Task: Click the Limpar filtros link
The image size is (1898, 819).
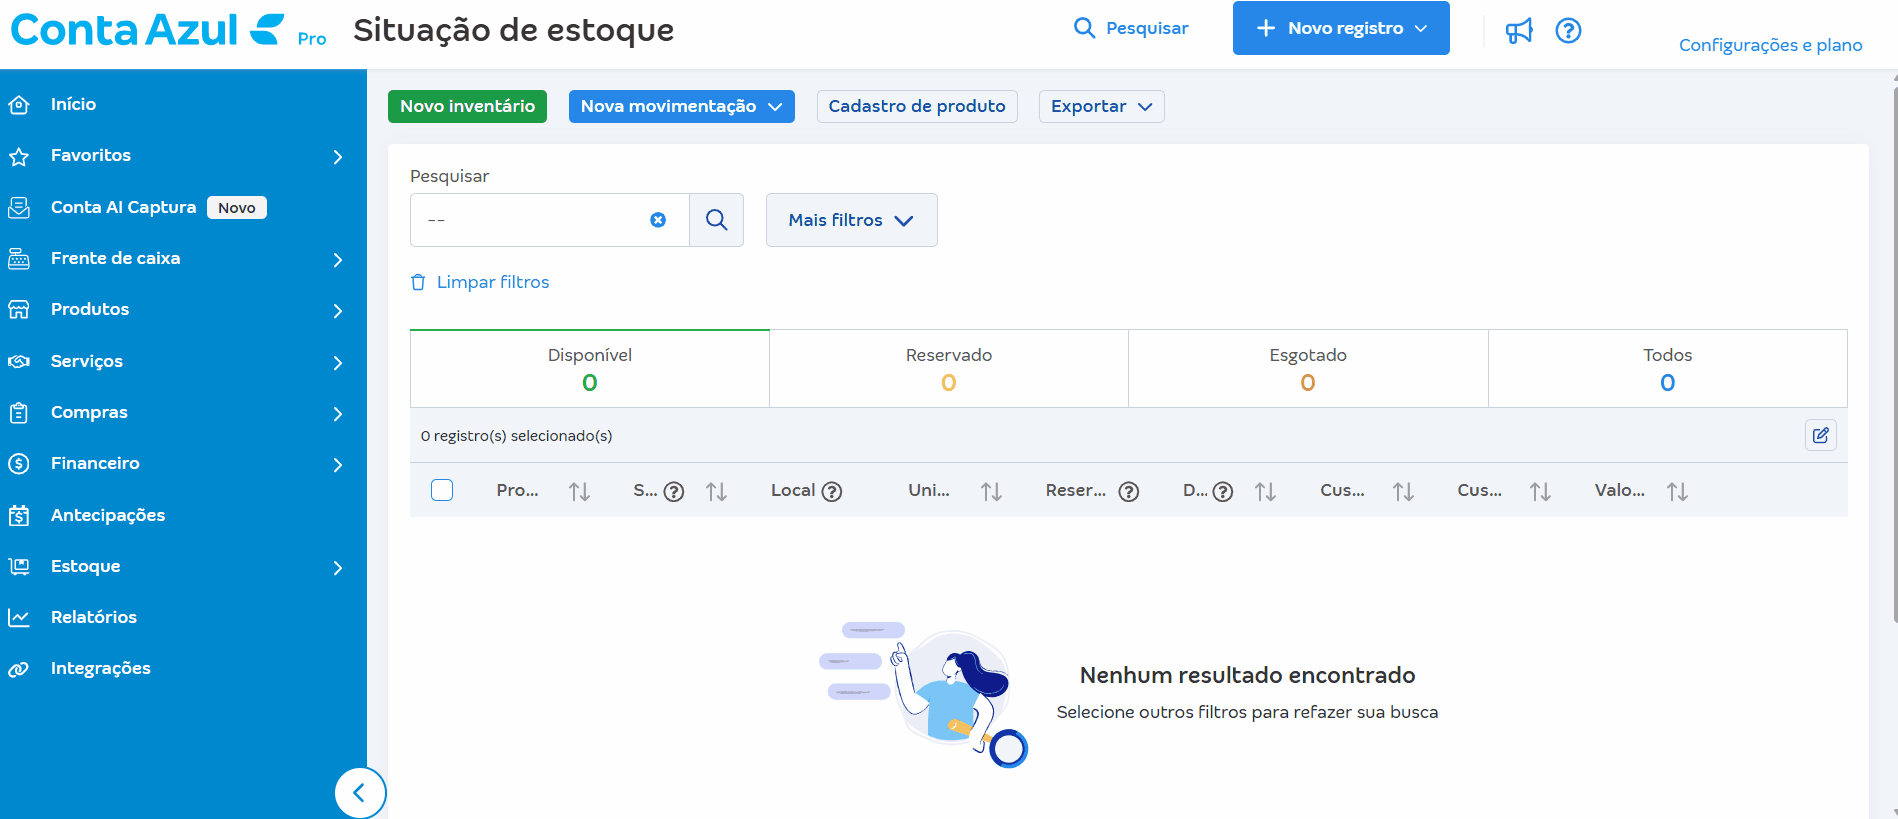Action: point(492,282)
